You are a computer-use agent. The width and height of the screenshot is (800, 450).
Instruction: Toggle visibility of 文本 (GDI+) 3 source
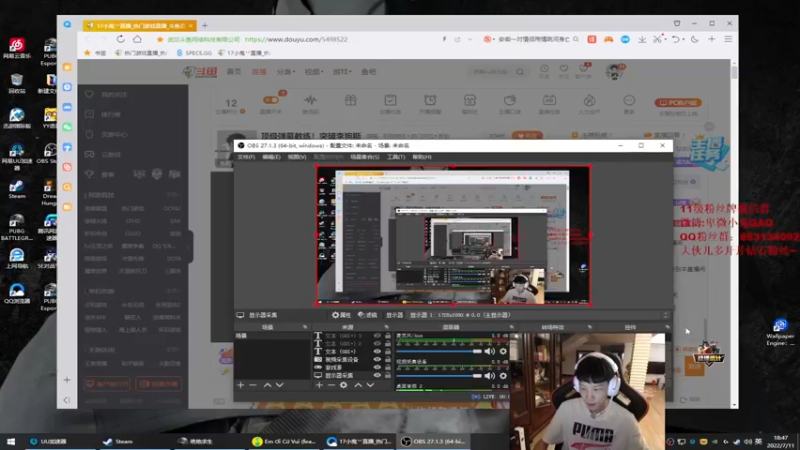(377, 336)
